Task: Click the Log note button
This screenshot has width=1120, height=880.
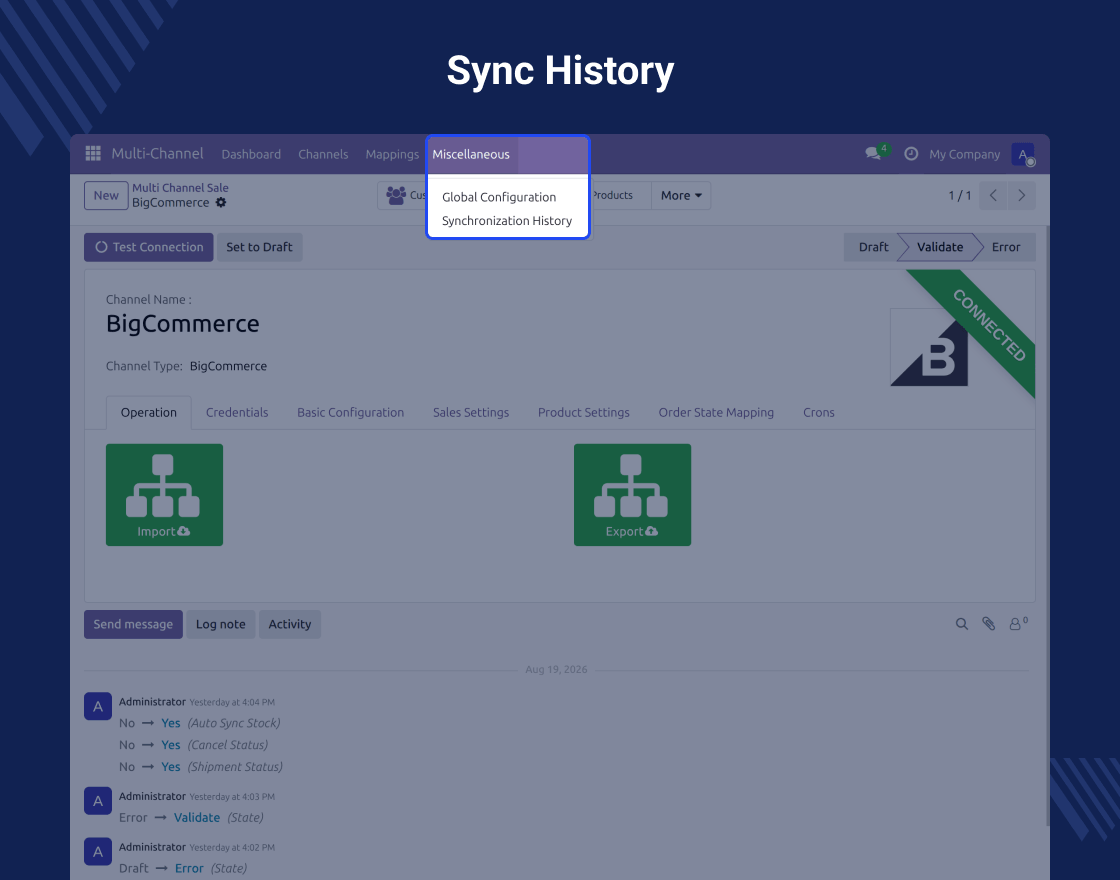Action: 221,624
